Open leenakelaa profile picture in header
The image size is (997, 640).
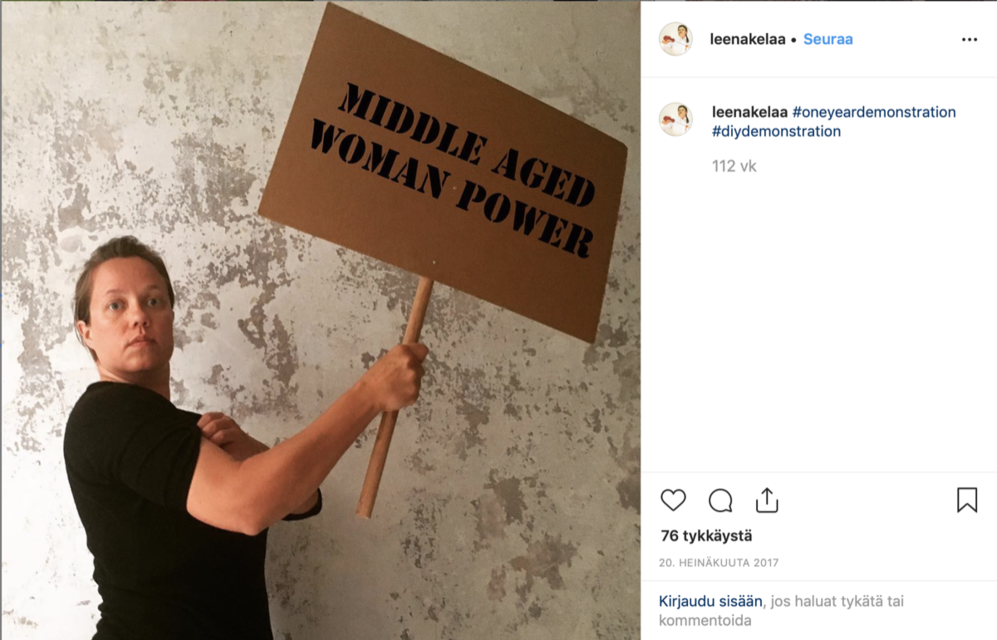[x=675, y=39]
